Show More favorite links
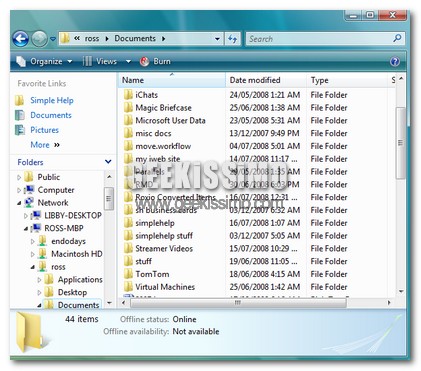 pyautogui.click(x=45, y=145)
